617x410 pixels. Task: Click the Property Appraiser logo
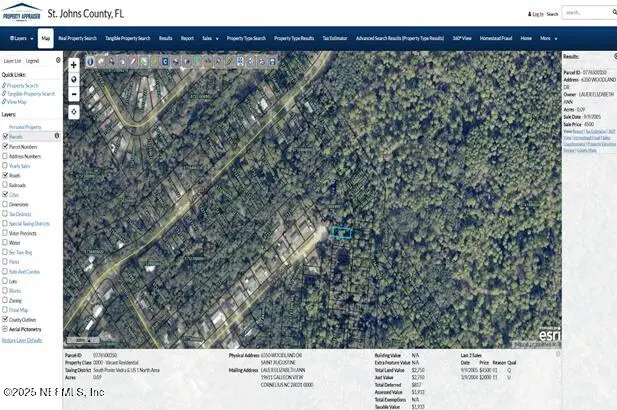[x=22, y=13]
